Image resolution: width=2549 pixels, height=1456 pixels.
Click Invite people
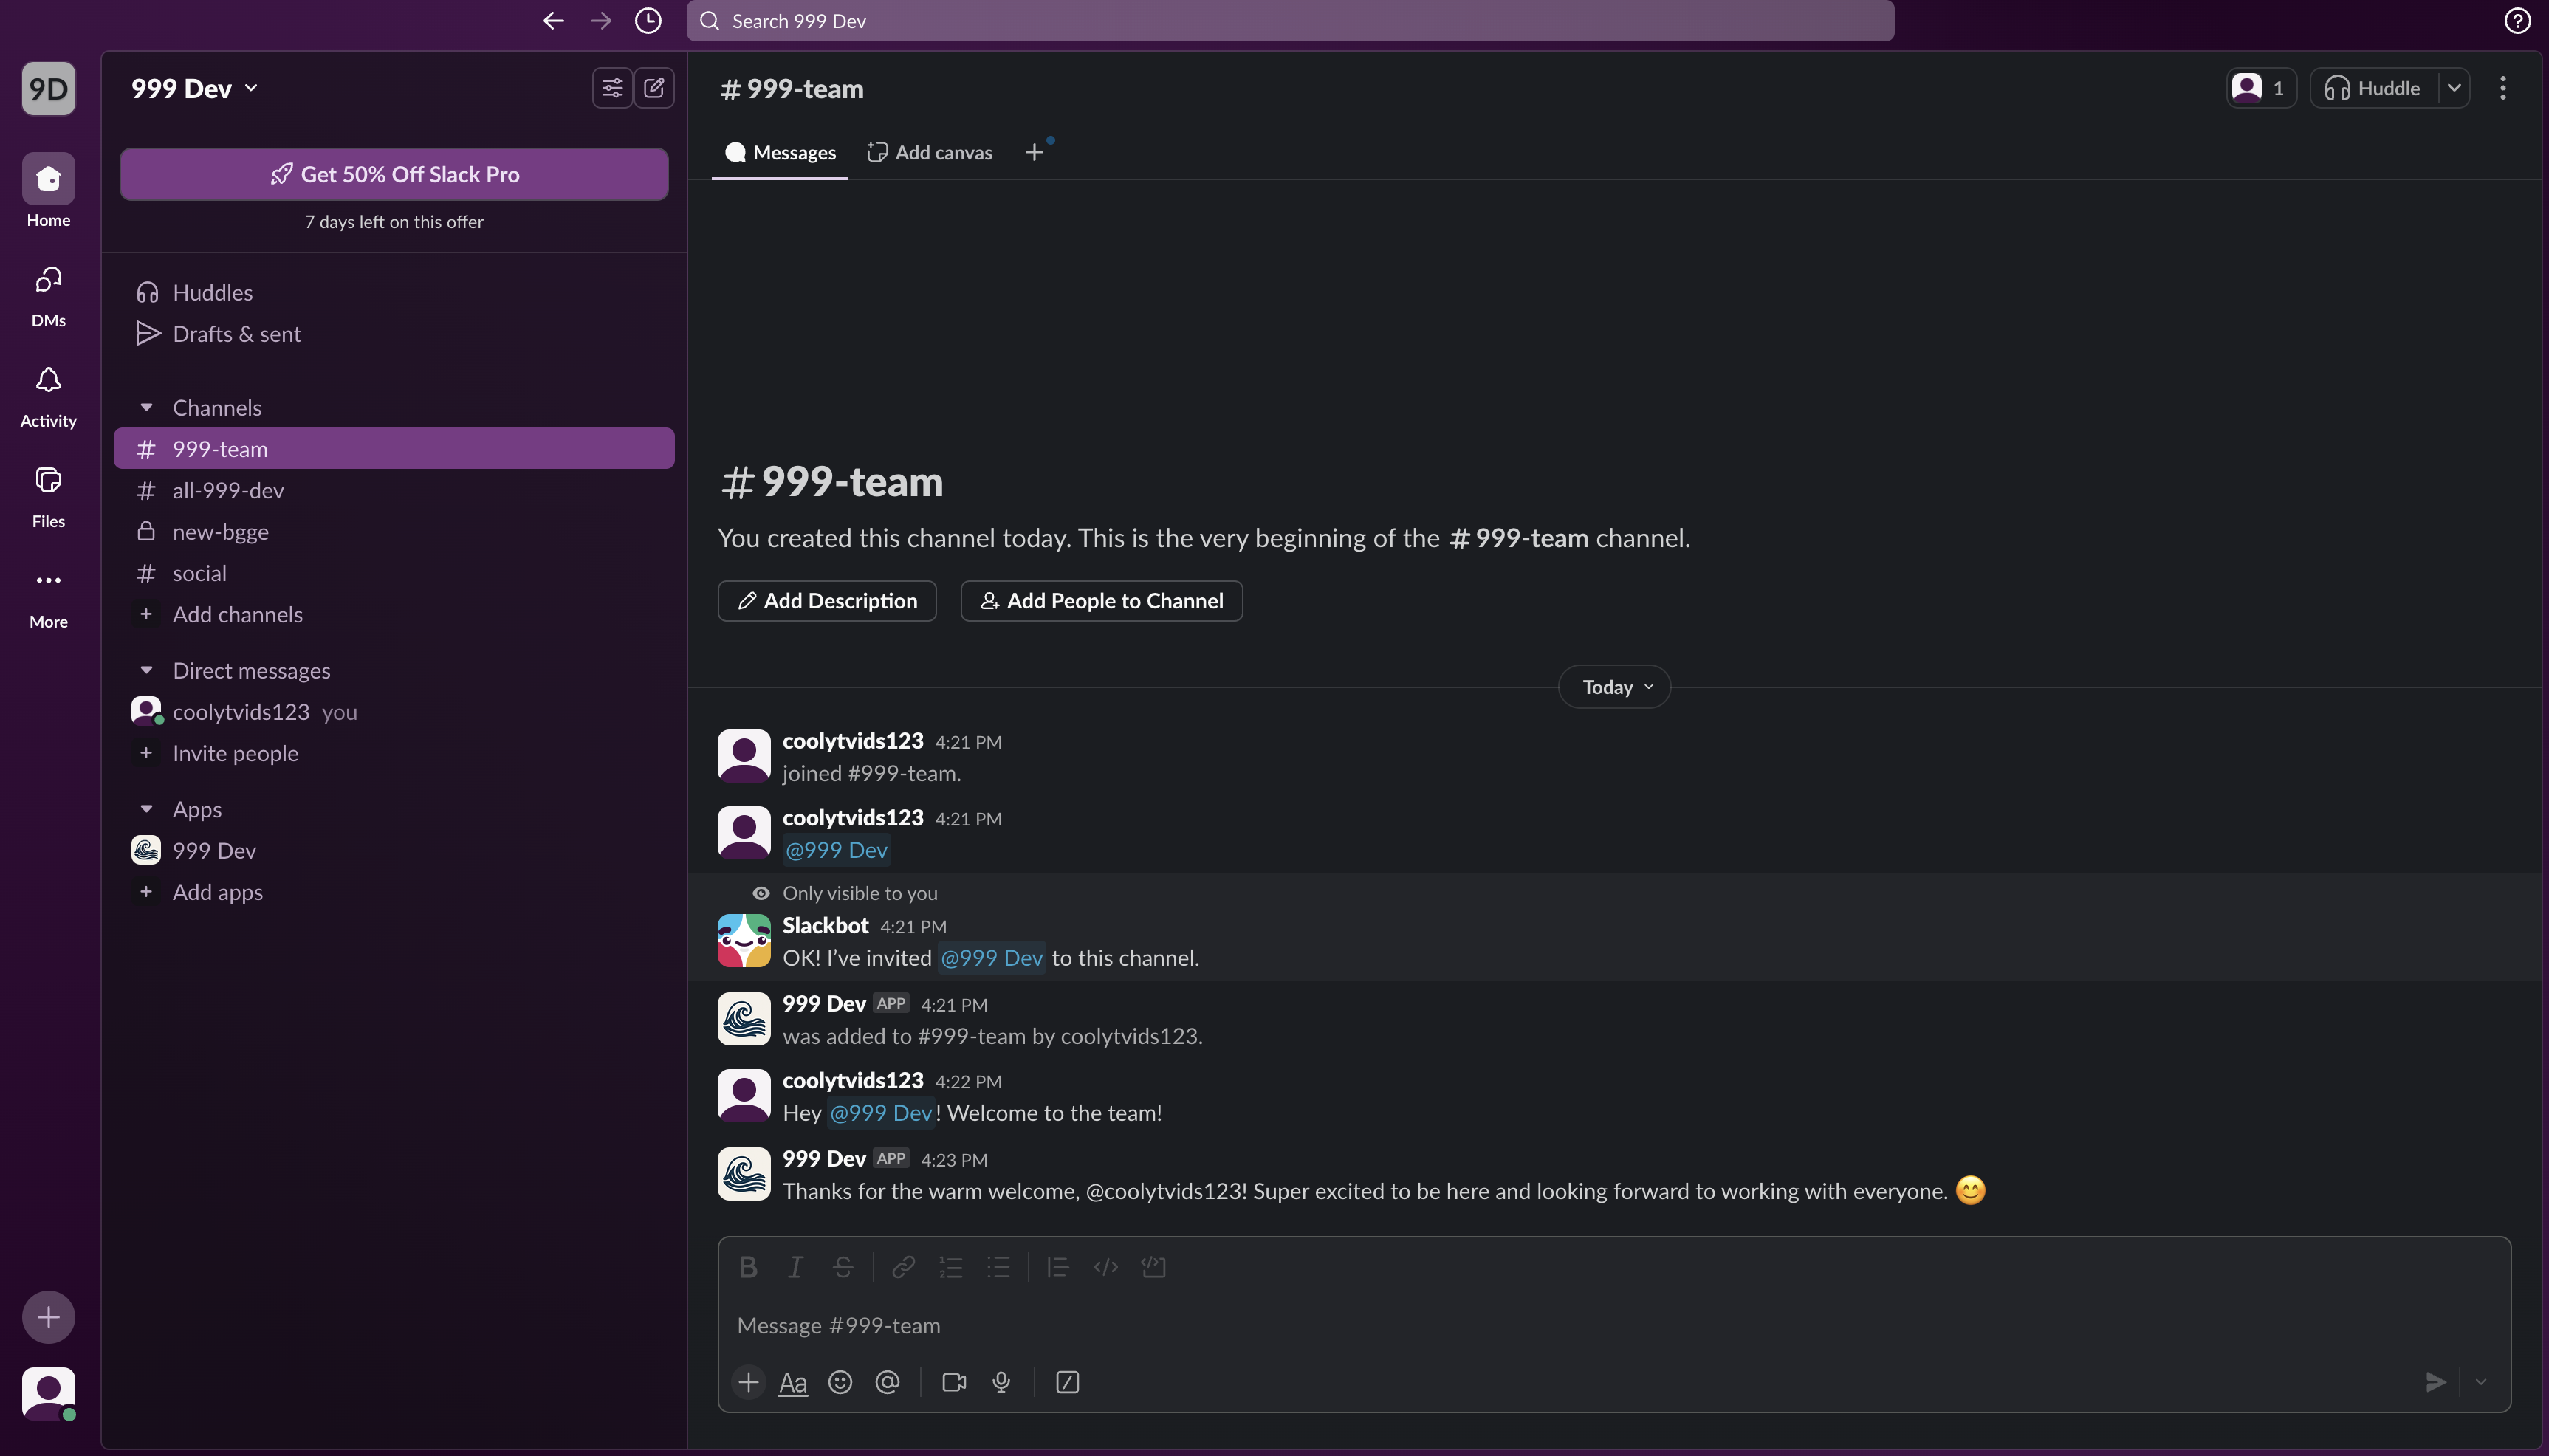coord(394,753)
